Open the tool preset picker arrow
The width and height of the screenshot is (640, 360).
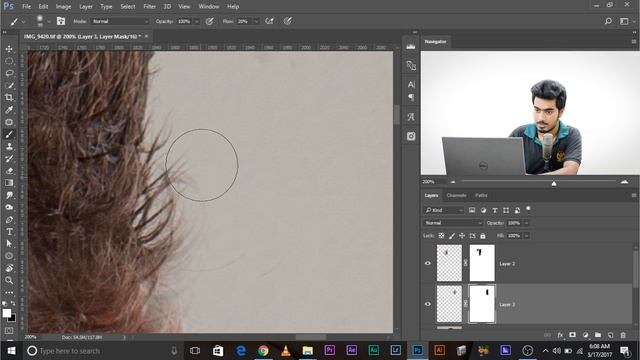click(x=24, y=21)
